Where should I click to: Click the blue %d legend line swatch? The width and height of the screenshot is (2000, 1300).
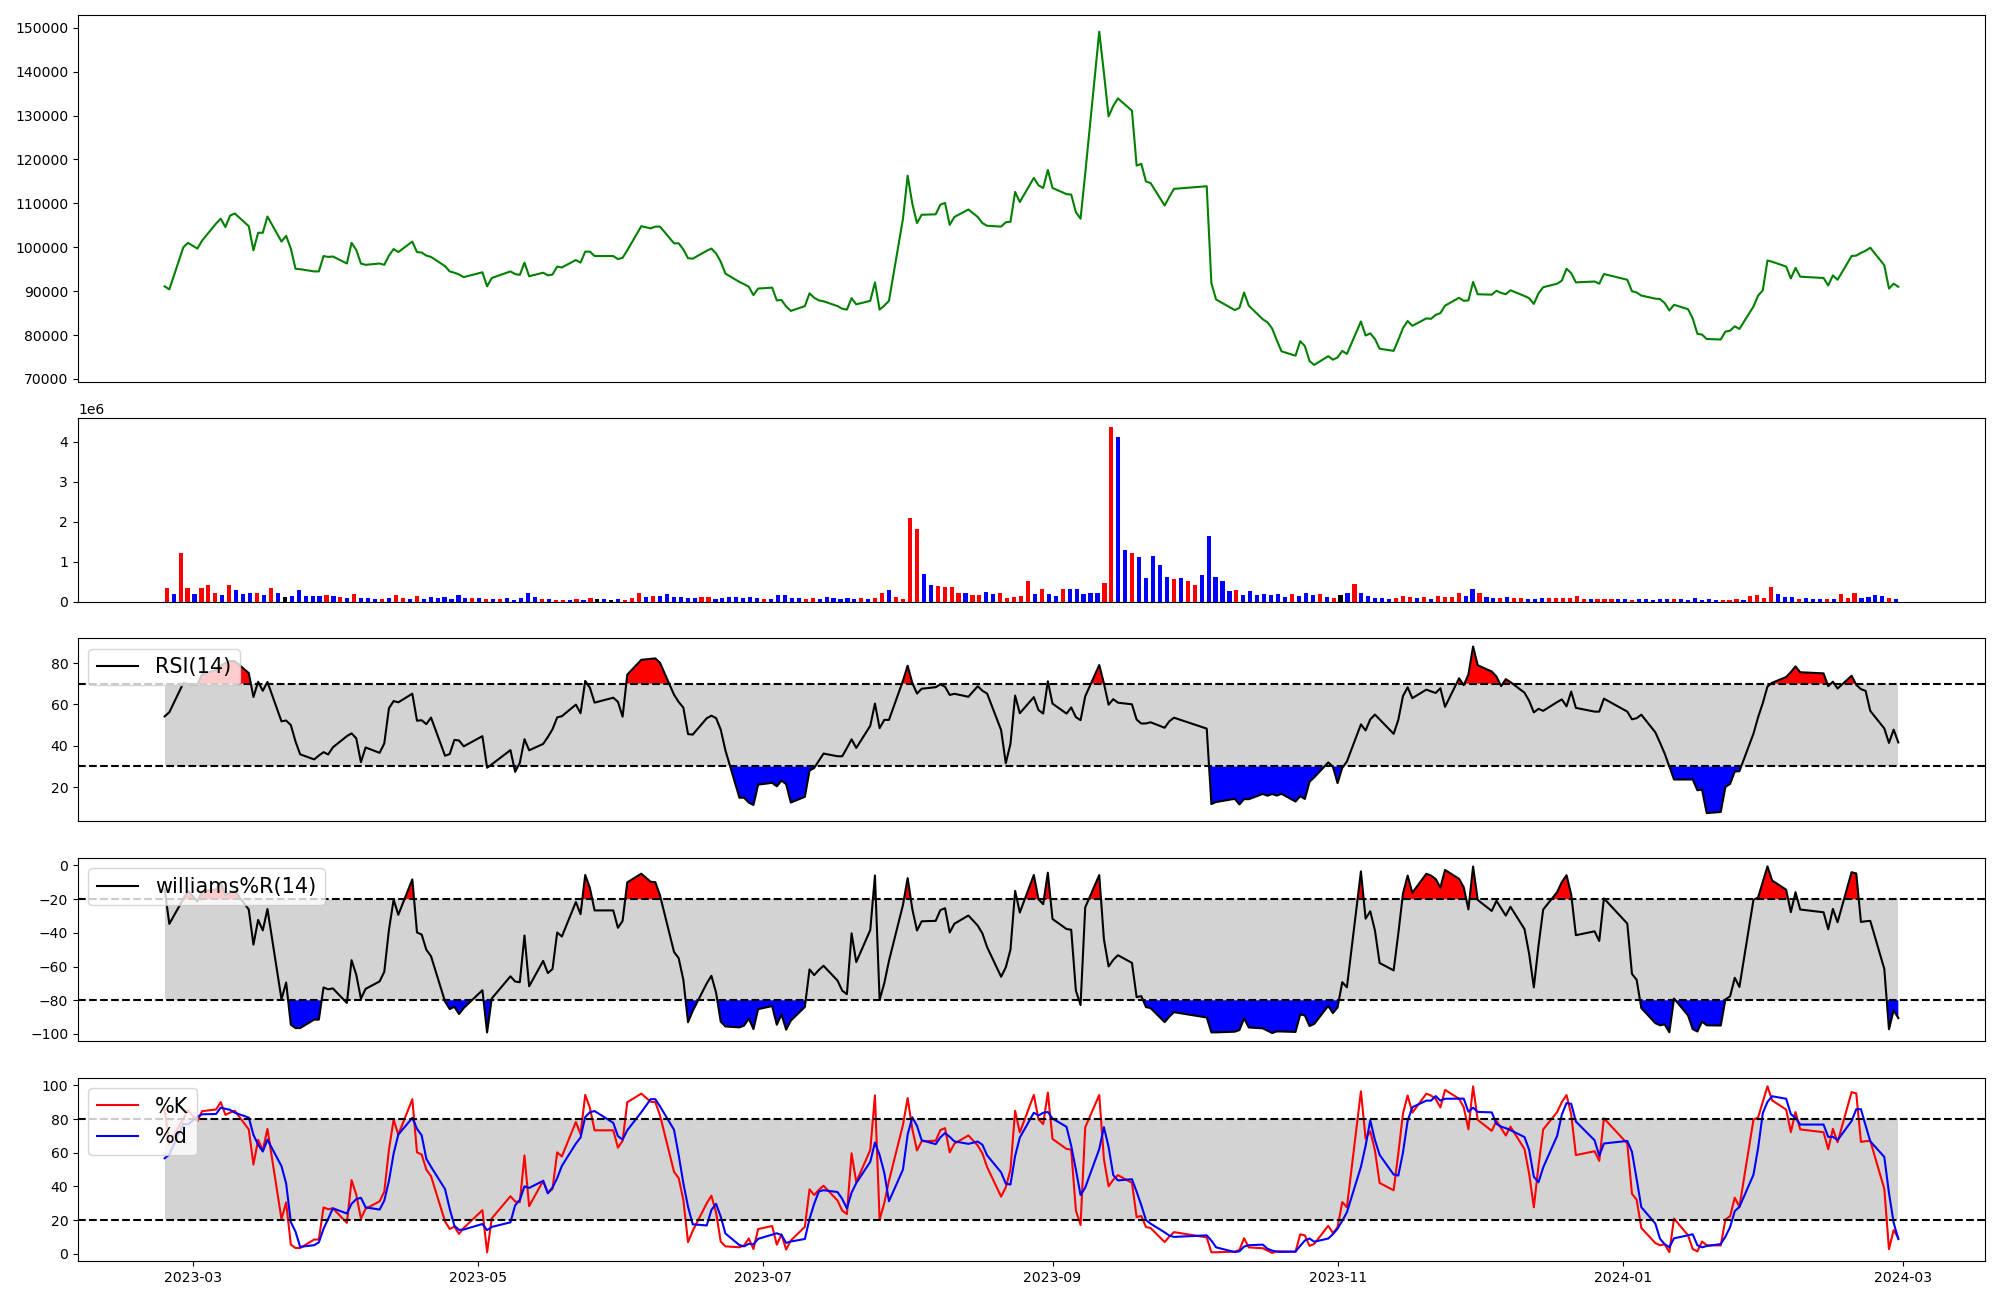pos(117,1137)
